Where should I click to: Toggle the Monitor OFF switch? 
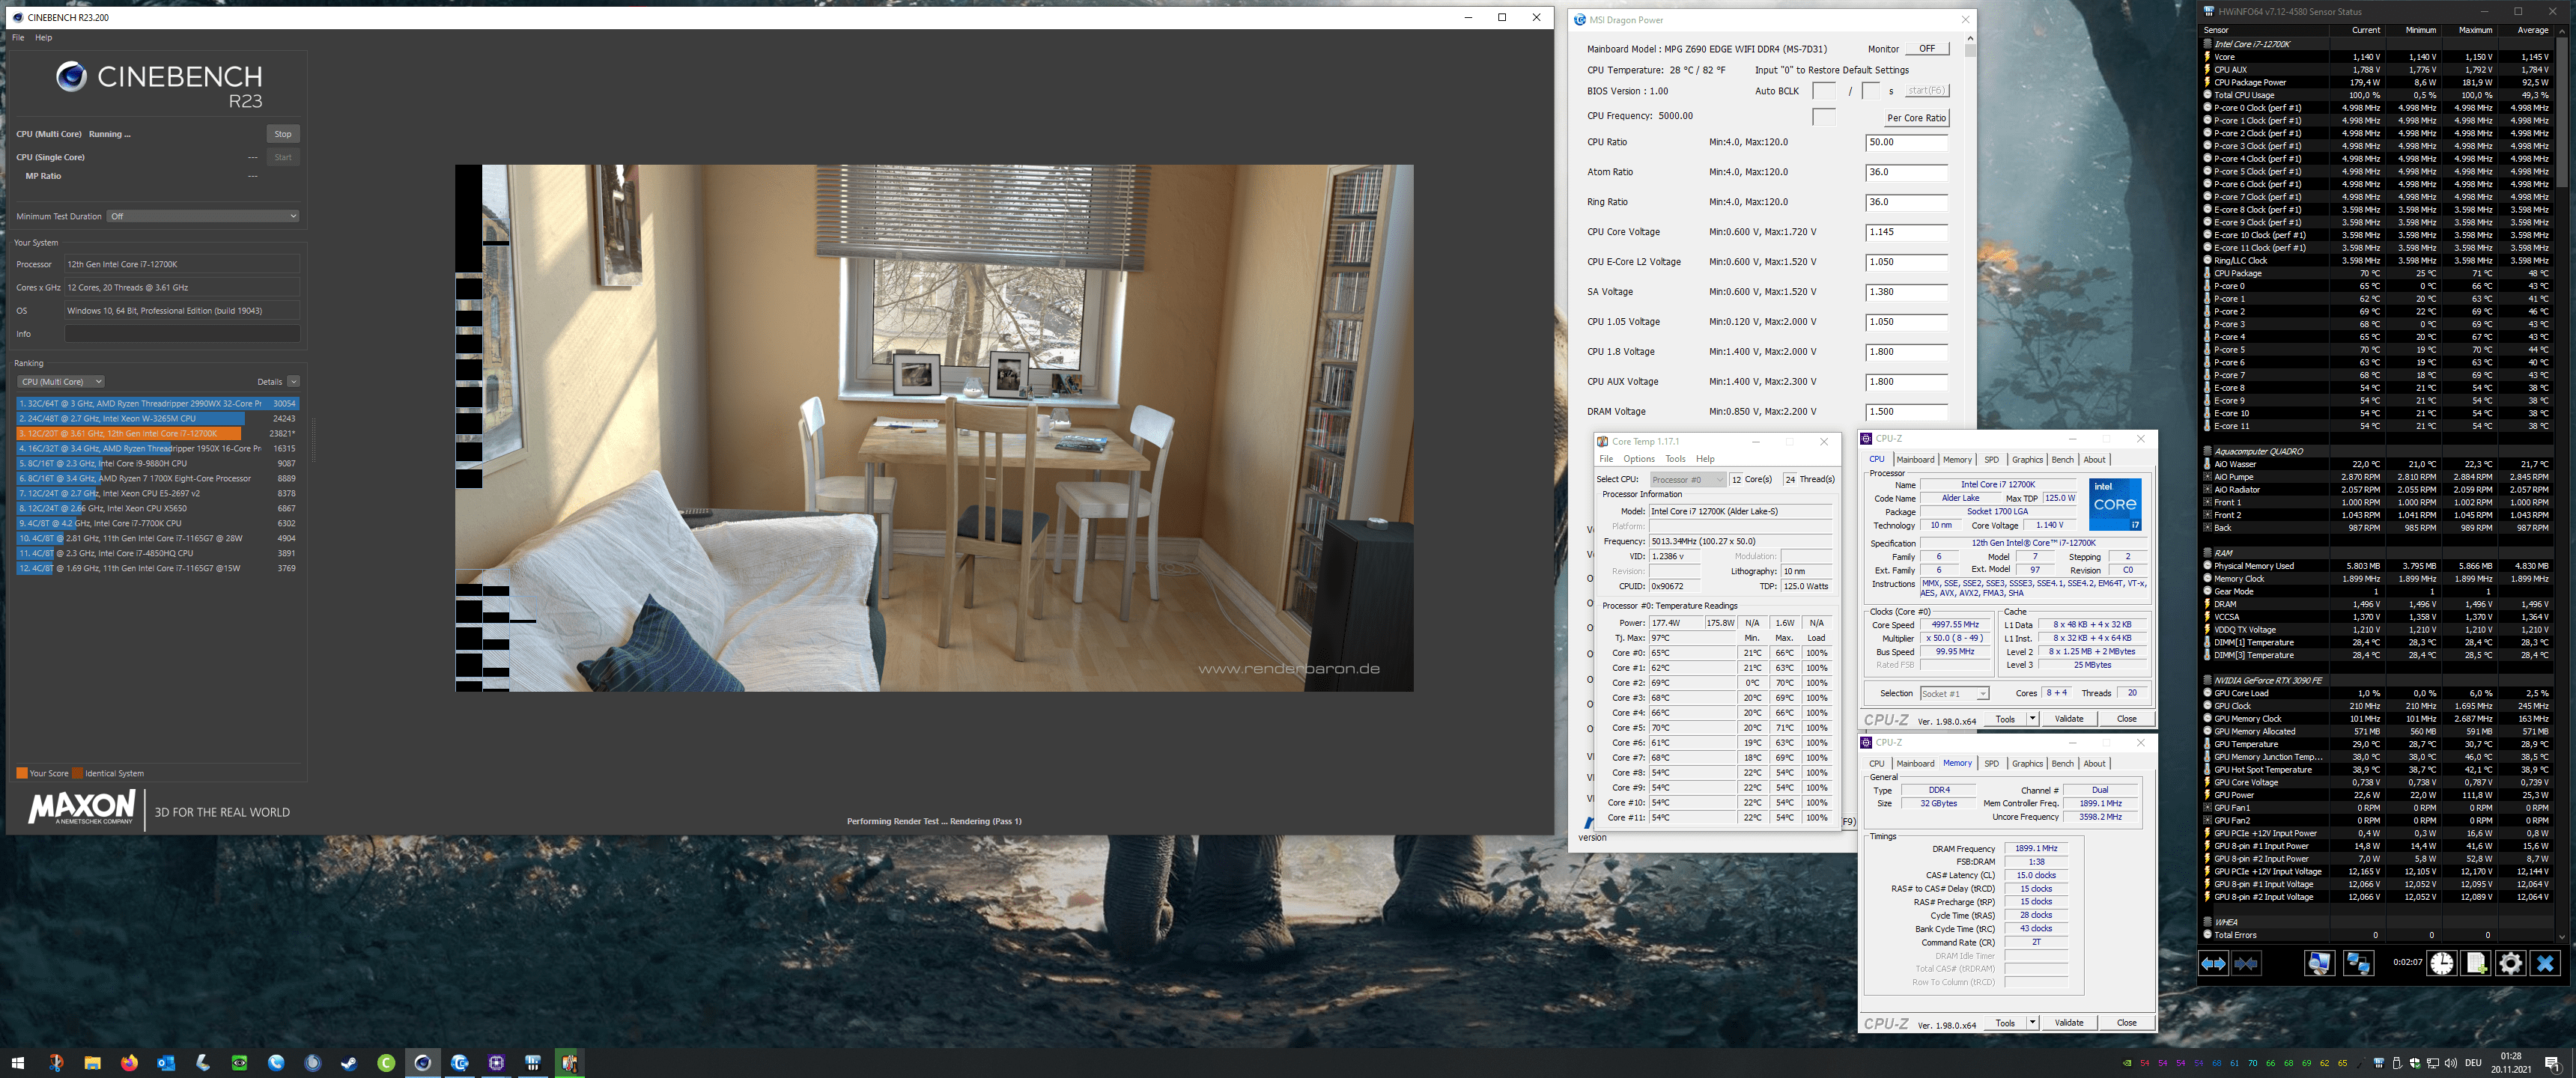[1927, 49]
